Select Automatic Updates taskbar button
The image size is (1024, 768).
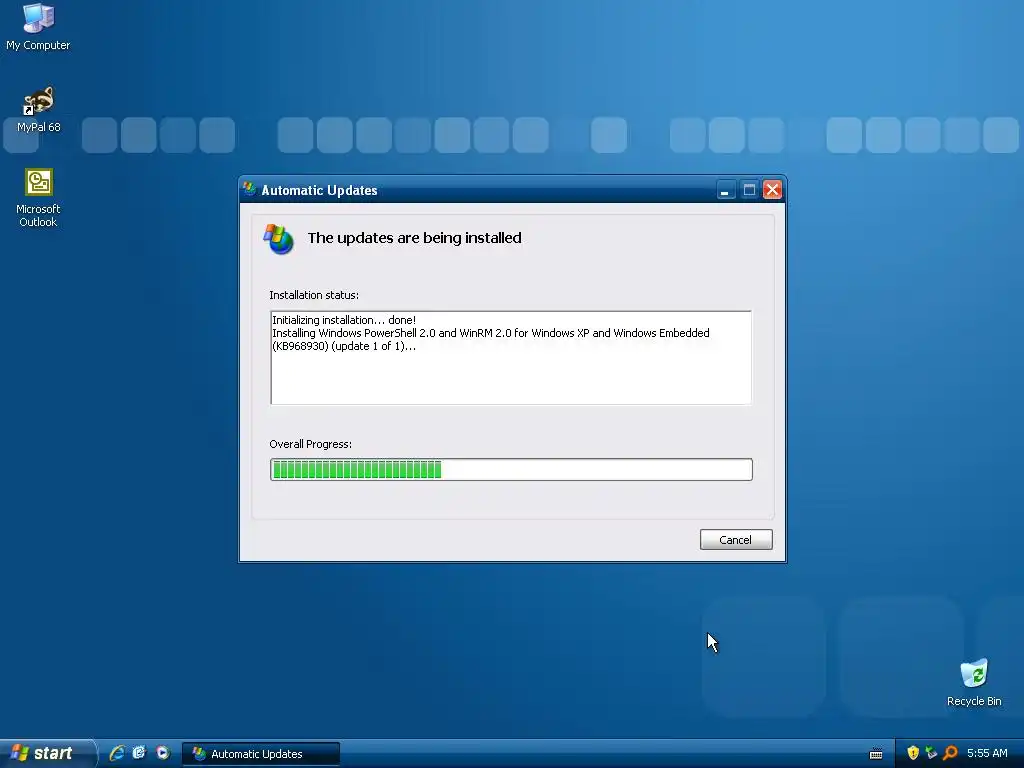[x=261, y=754]
